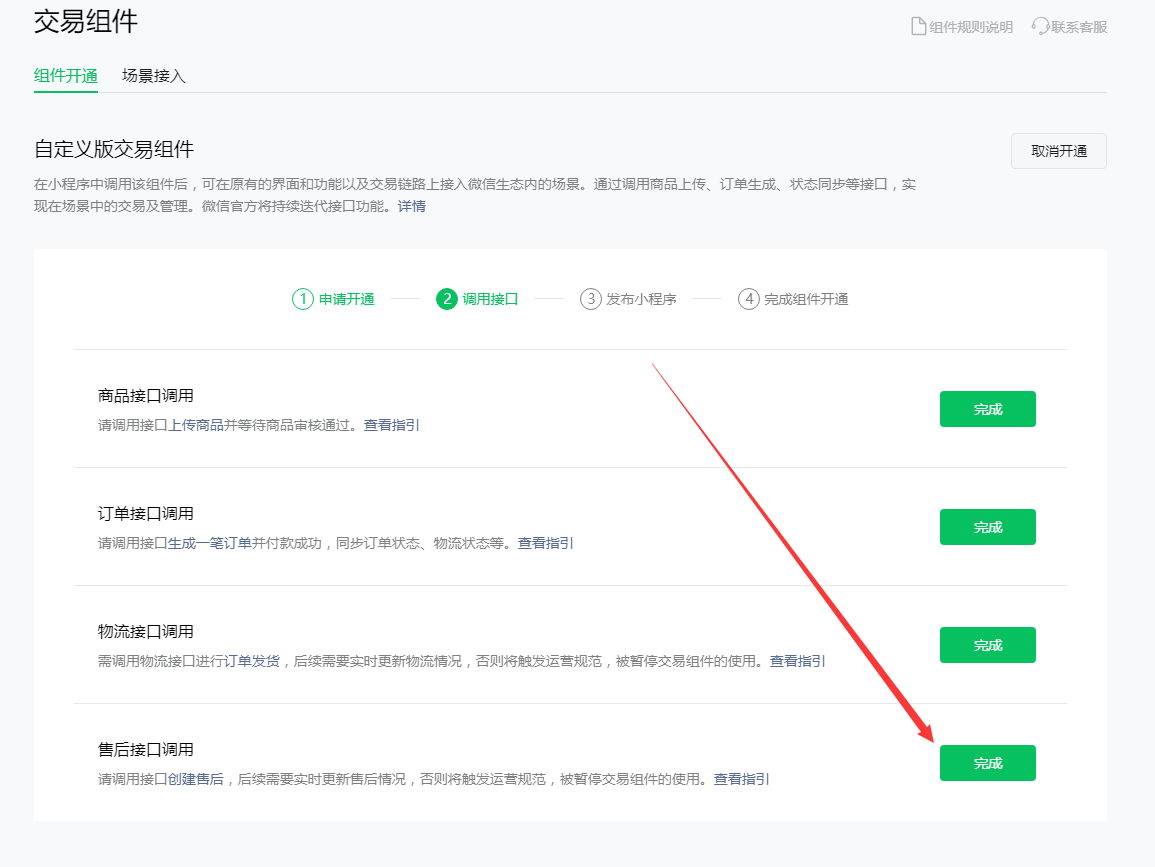
Task: Open 查看指引 in the 售后接口调用 row
Action: (x=741, y=779)
